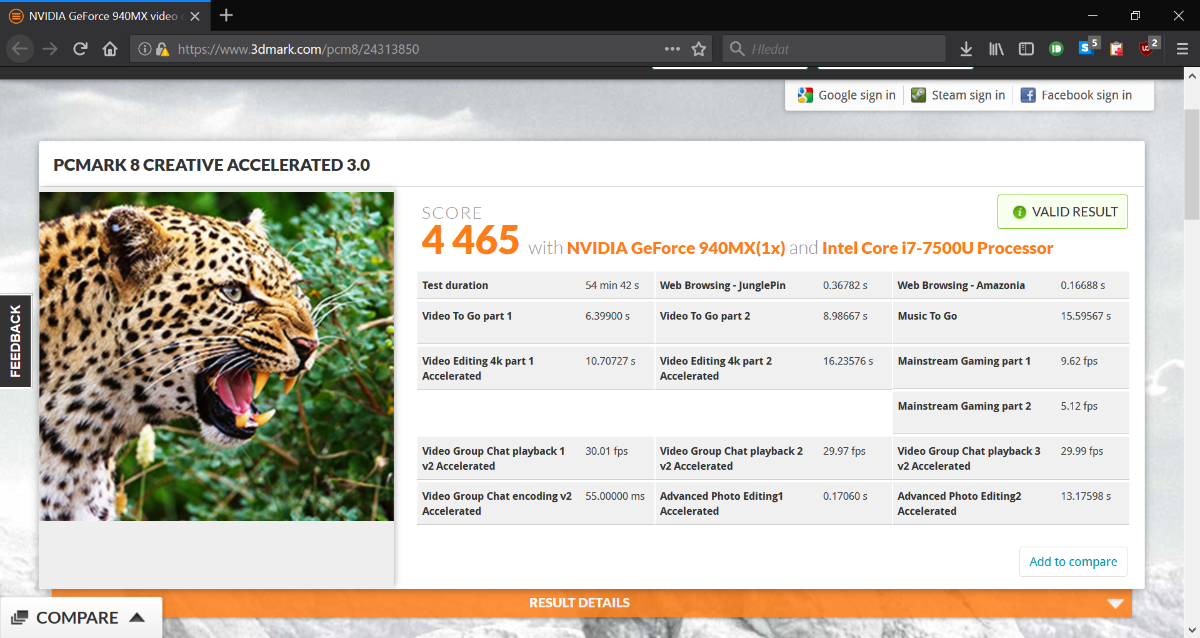The image size is (1200, 638).
Task: Reload the current page
Action: point(81,49)
